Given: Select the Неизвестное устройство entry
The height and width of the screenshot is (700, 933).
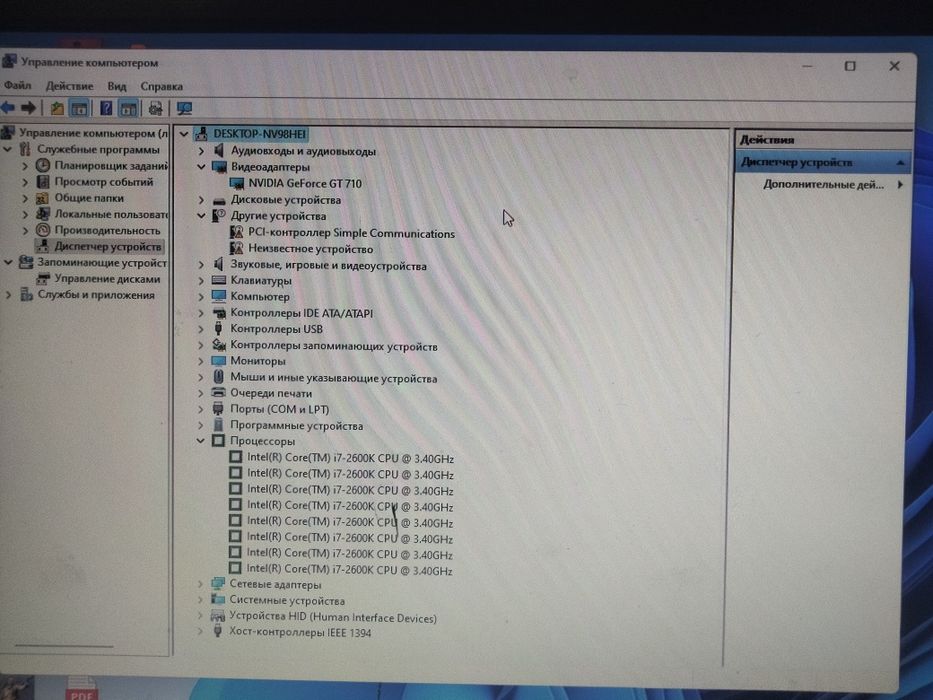Looking at the screenshot, I should pos(311,249).
